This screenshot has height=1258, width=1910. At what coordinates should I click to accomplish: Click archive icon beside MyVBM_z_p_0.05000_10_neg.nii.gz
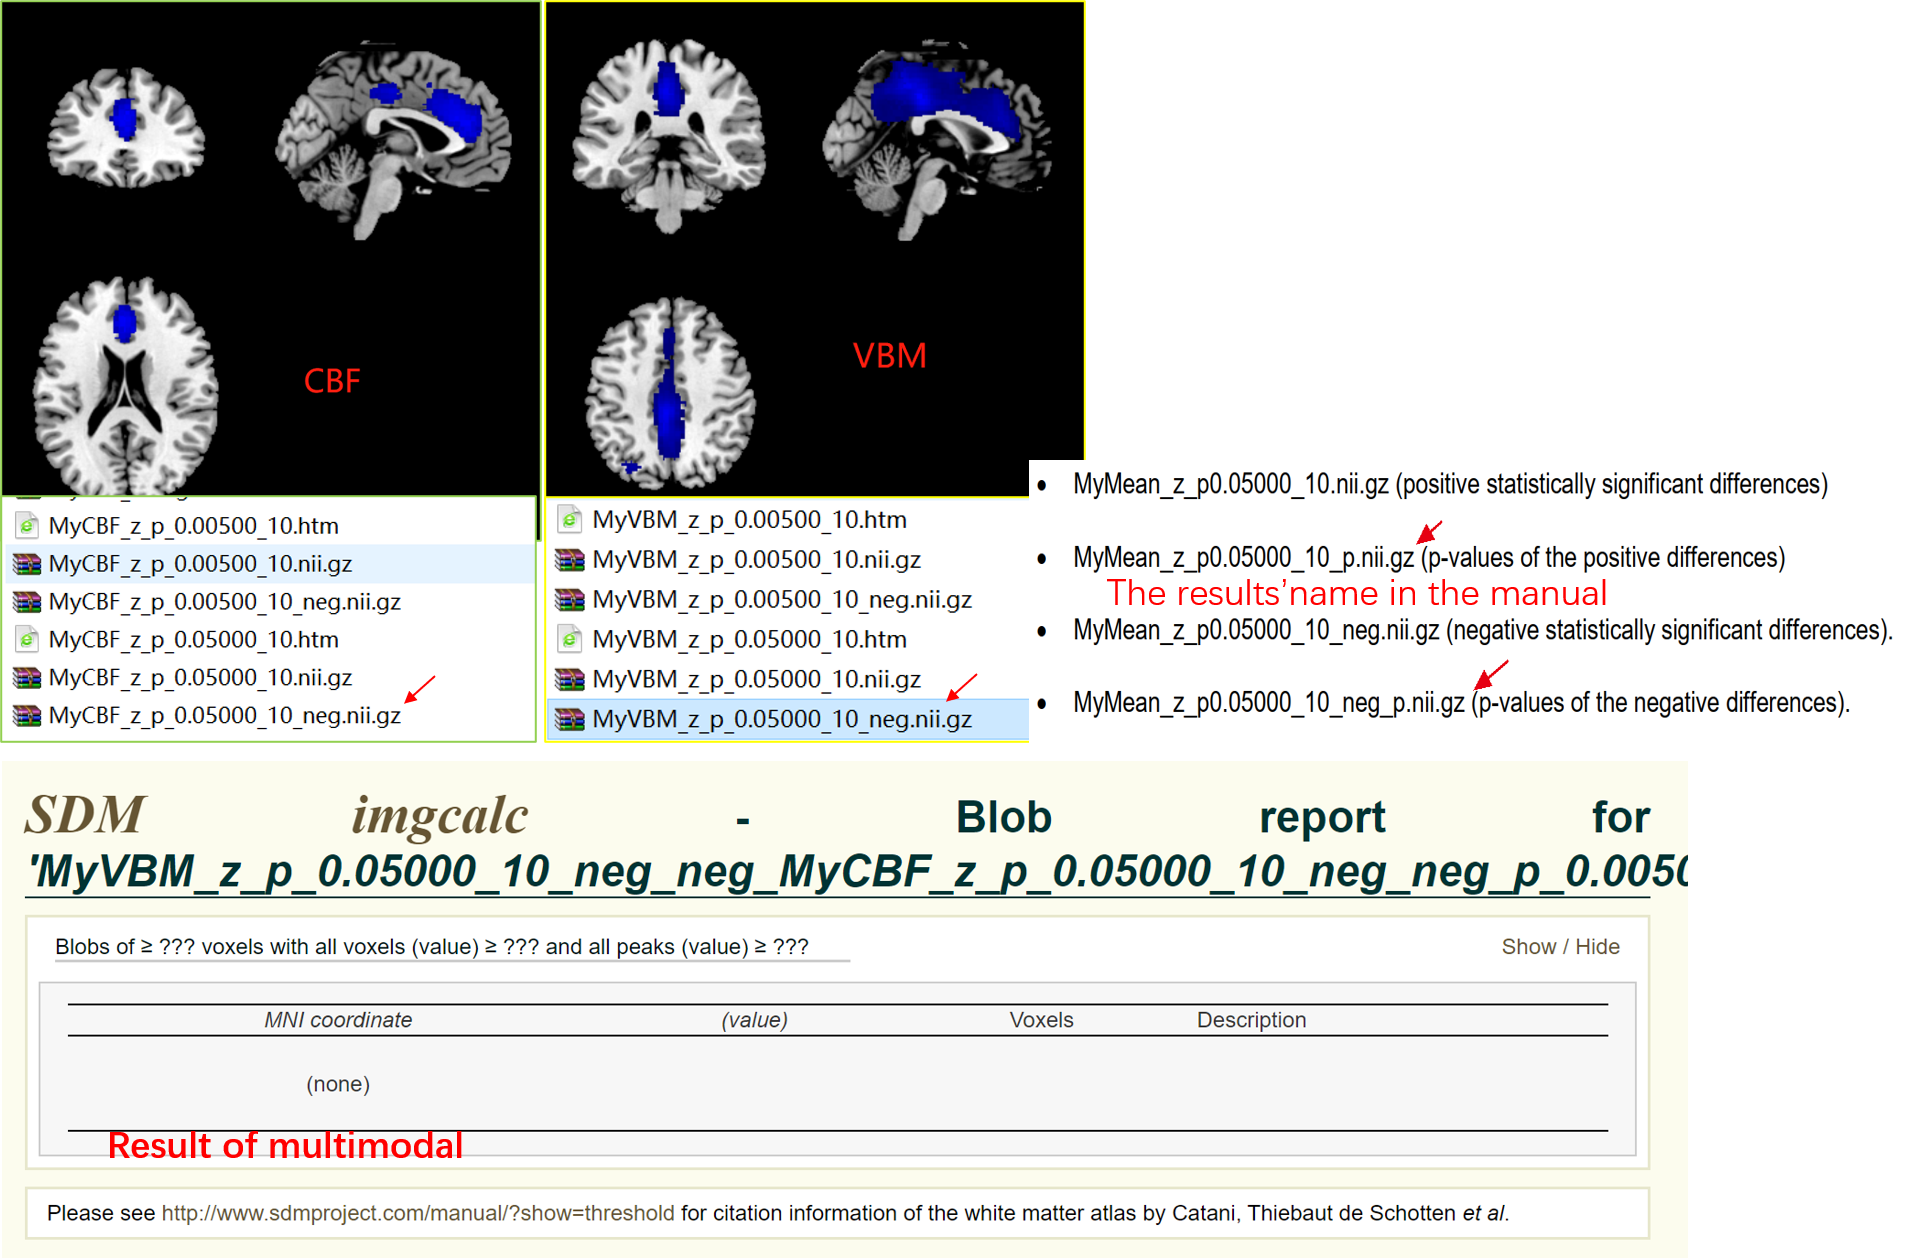[x=570, y=719]
